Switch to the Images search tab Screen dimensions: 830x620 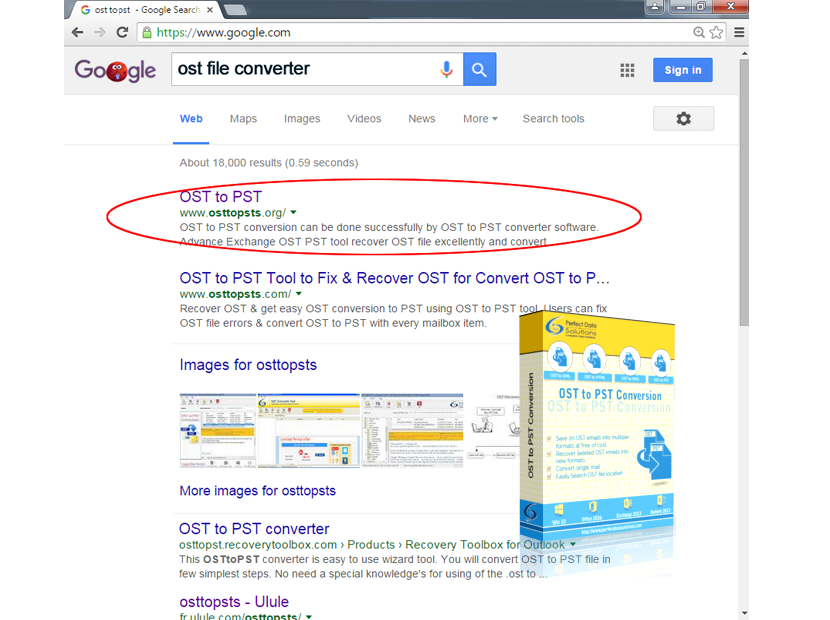tap(302, 119)
